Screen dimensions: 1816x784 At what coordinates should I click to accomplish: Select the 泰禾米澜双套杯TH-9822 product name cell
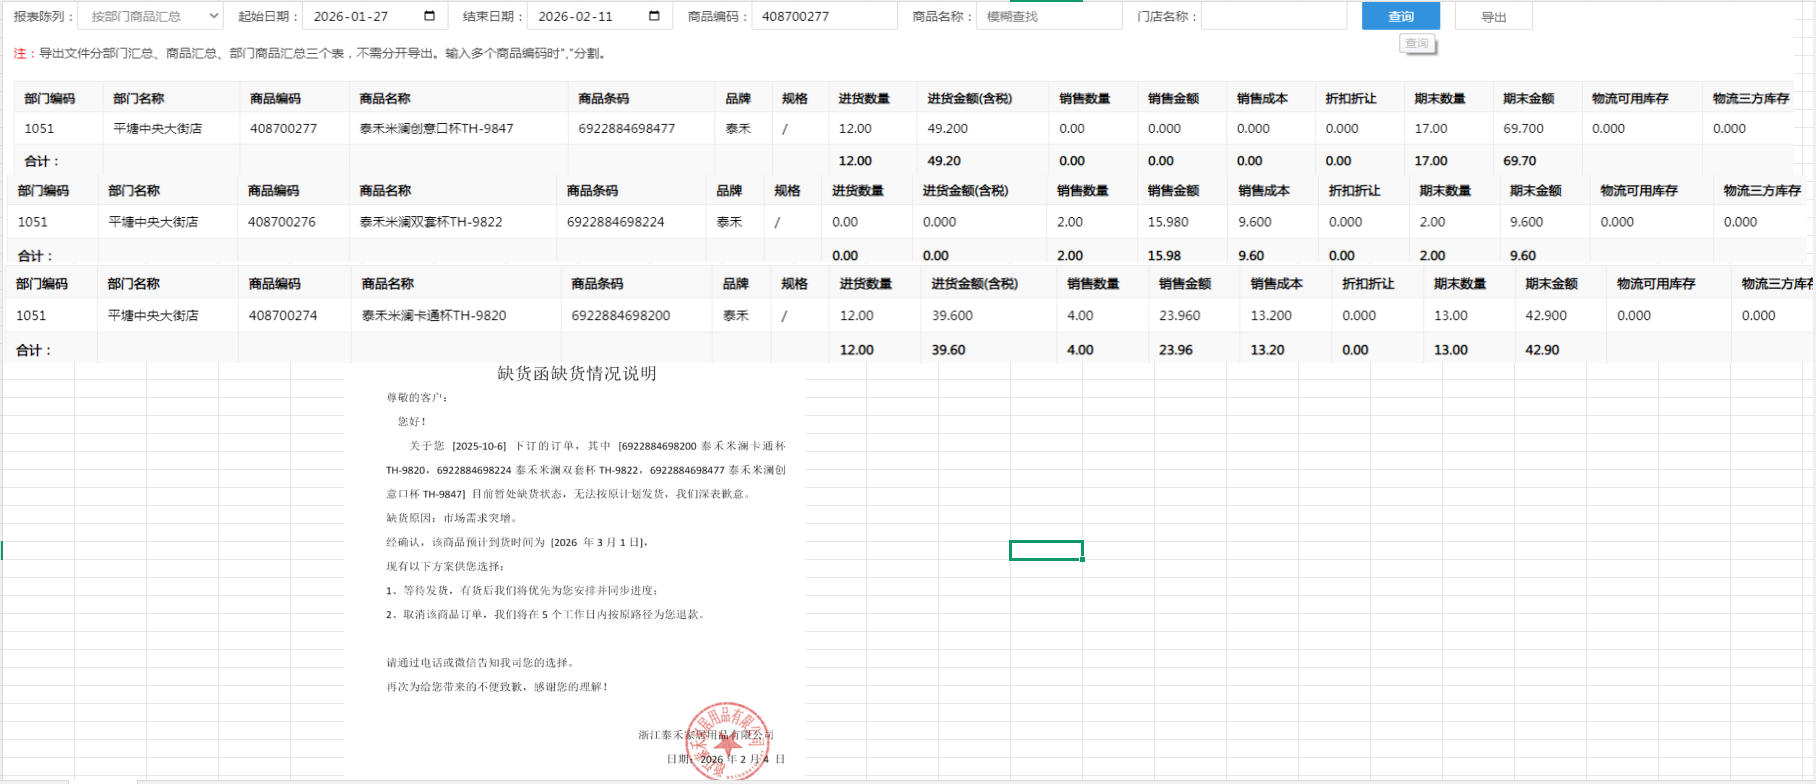tap(431, 222)
